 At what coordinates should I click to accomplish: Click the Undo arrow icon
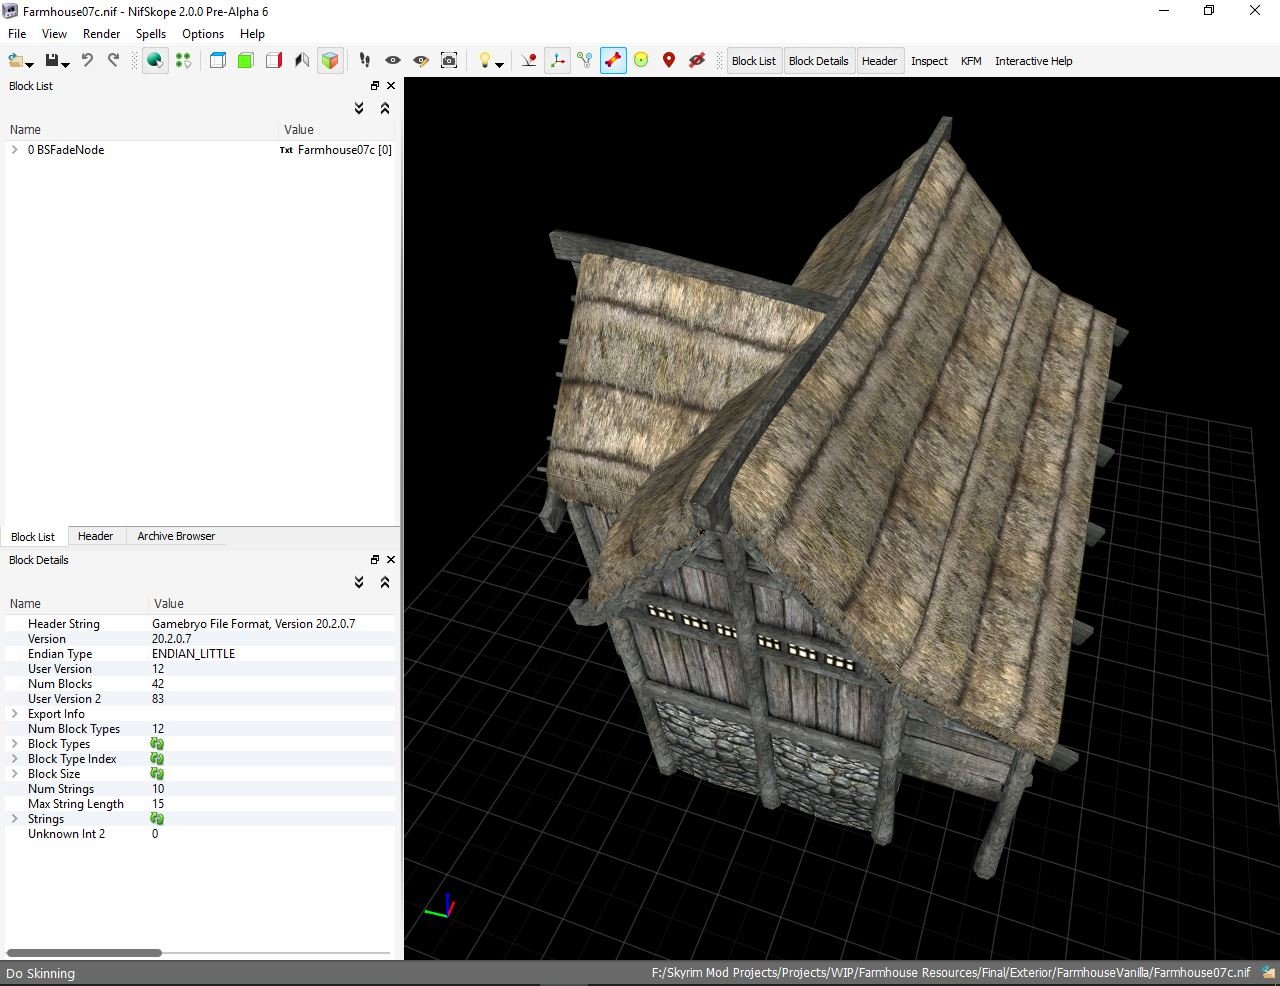click(x=87, y=61)
